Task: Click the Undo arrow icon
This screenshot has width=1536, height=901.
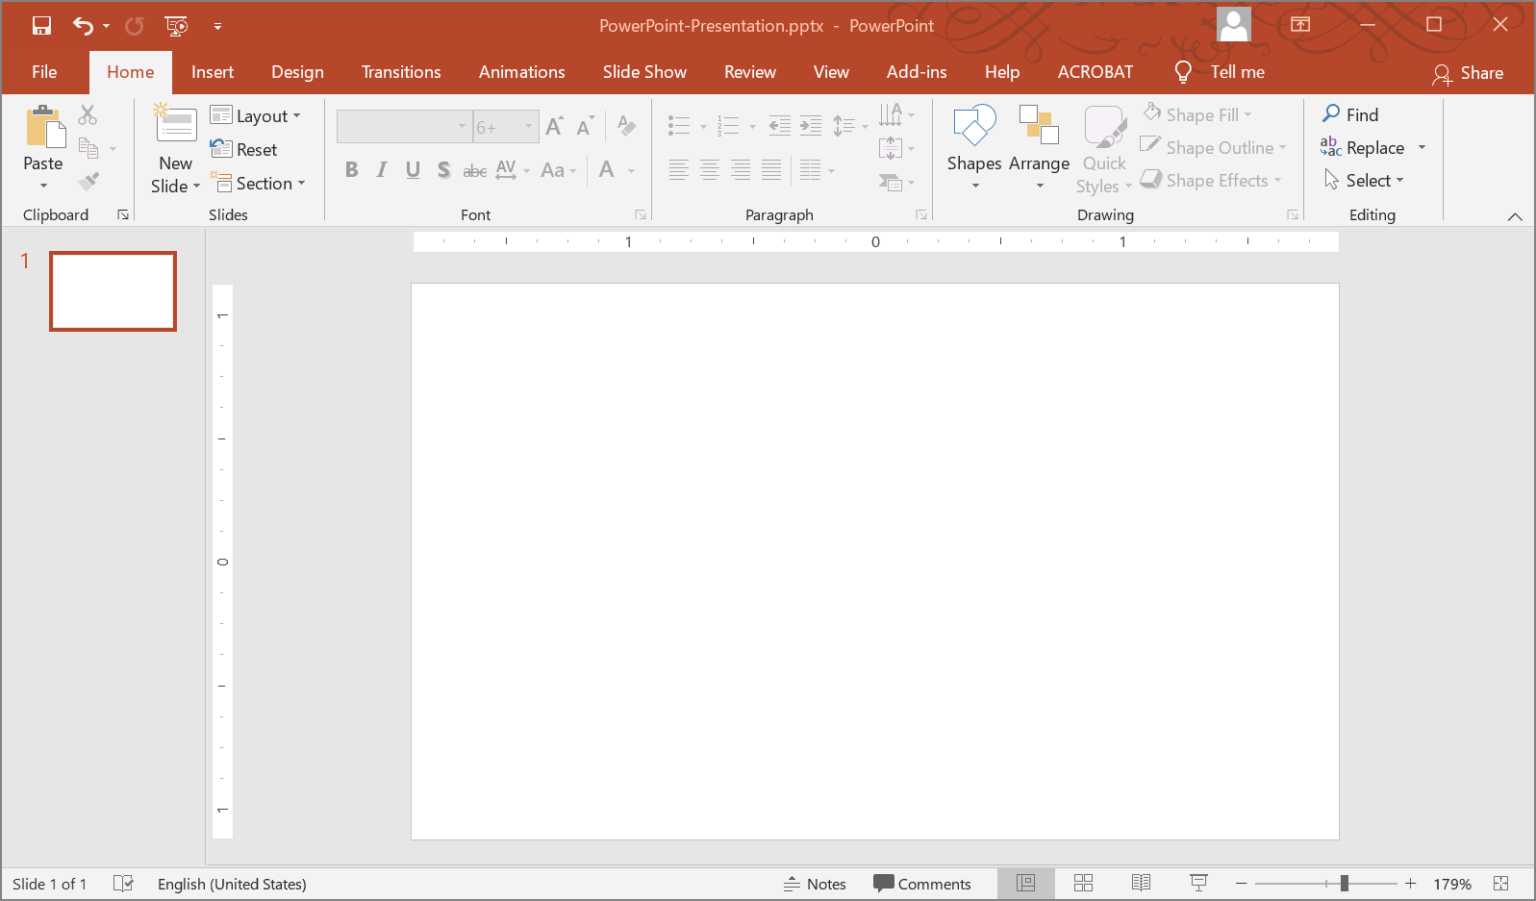Action: pos(83,26)
